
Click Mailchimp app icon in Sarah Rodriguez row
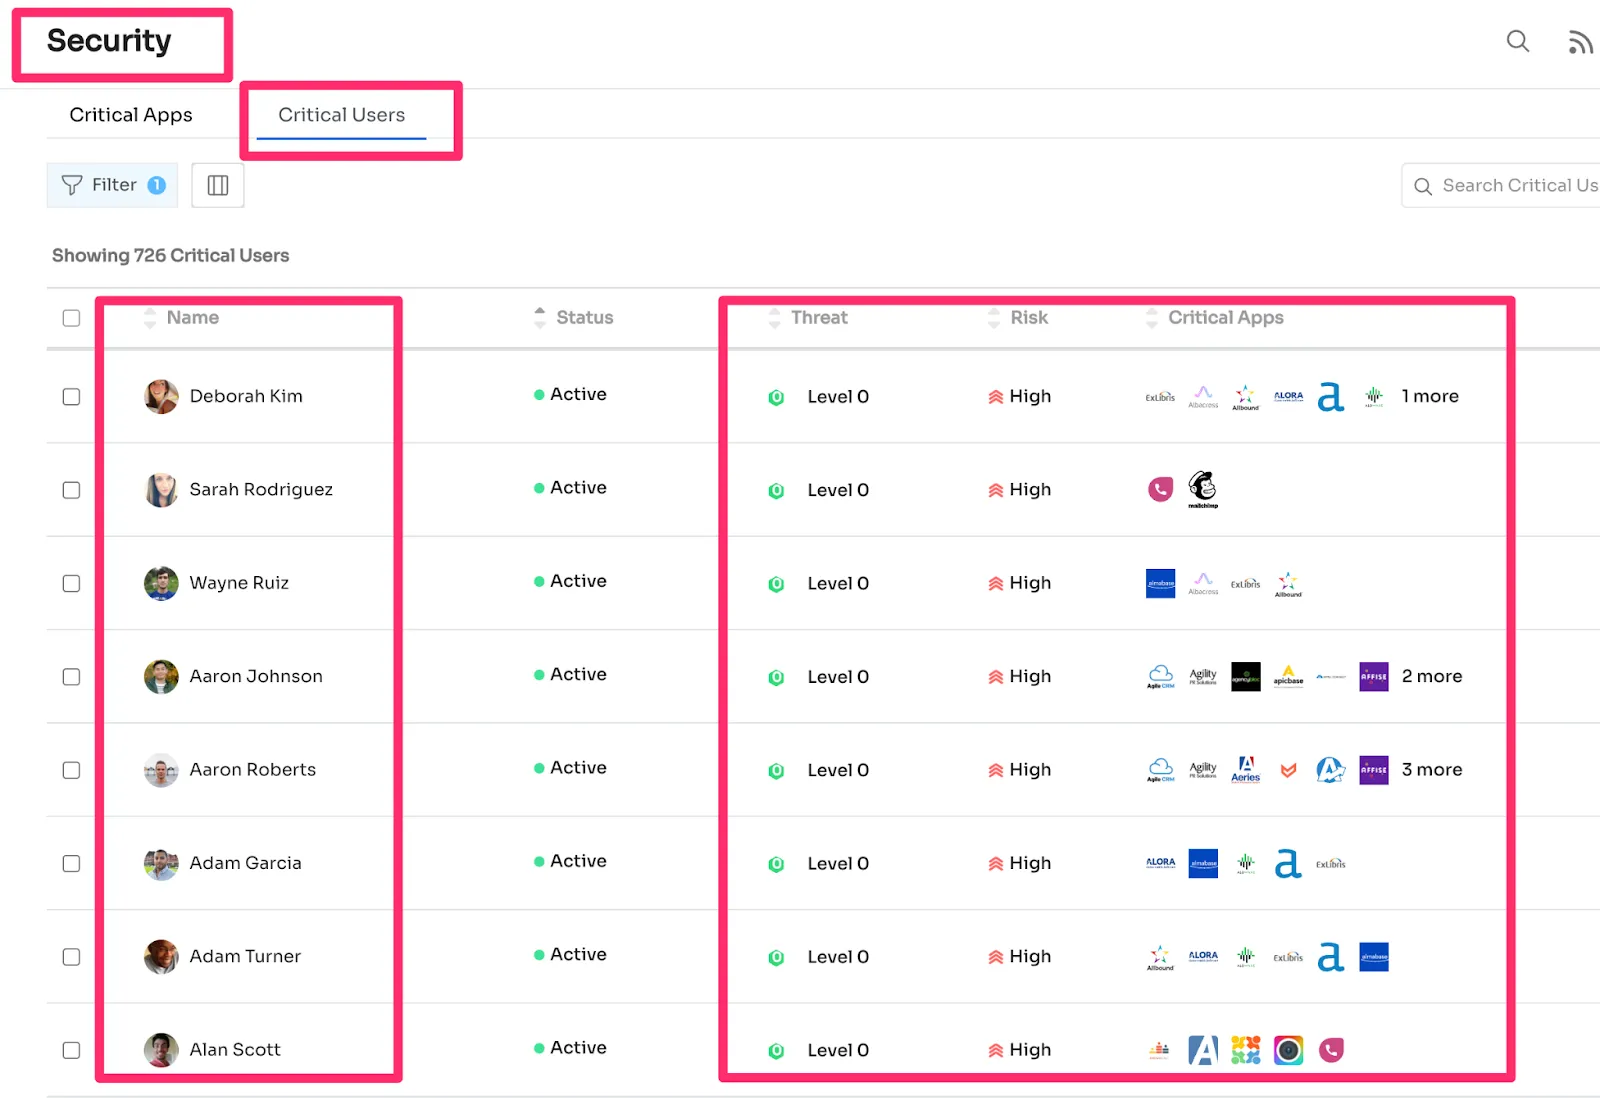coord(1203,490)
